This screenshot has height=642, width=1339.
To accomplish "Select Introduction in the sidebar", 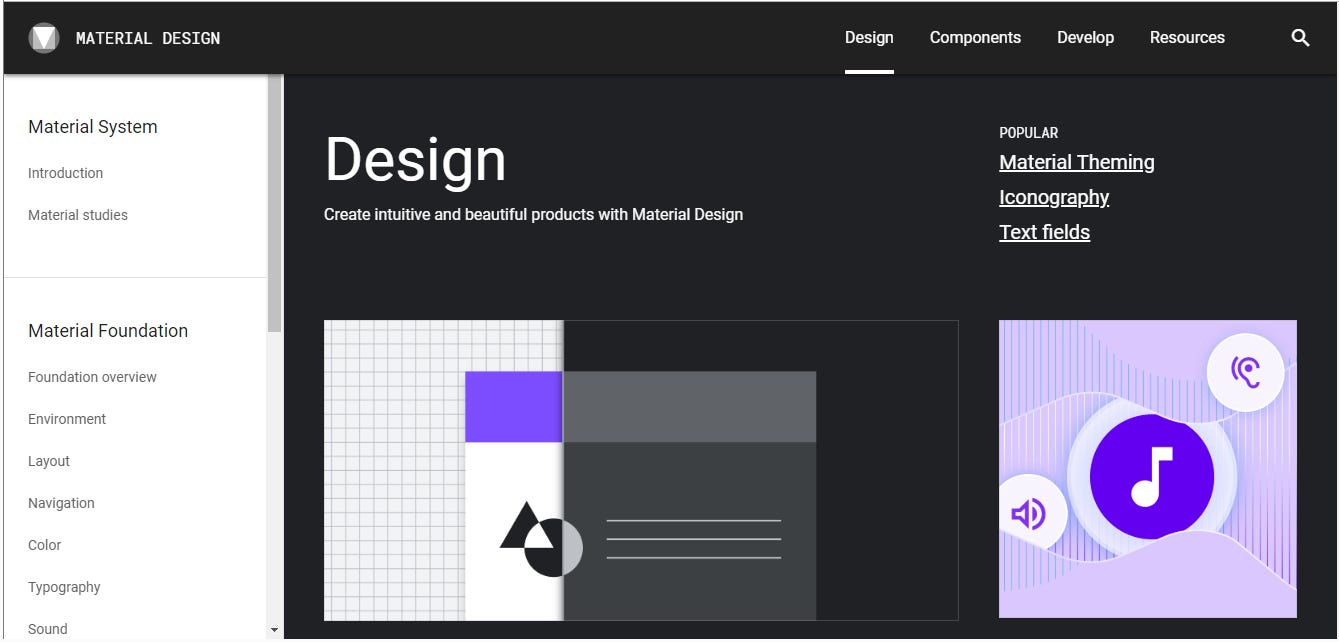I will (65, 173).
